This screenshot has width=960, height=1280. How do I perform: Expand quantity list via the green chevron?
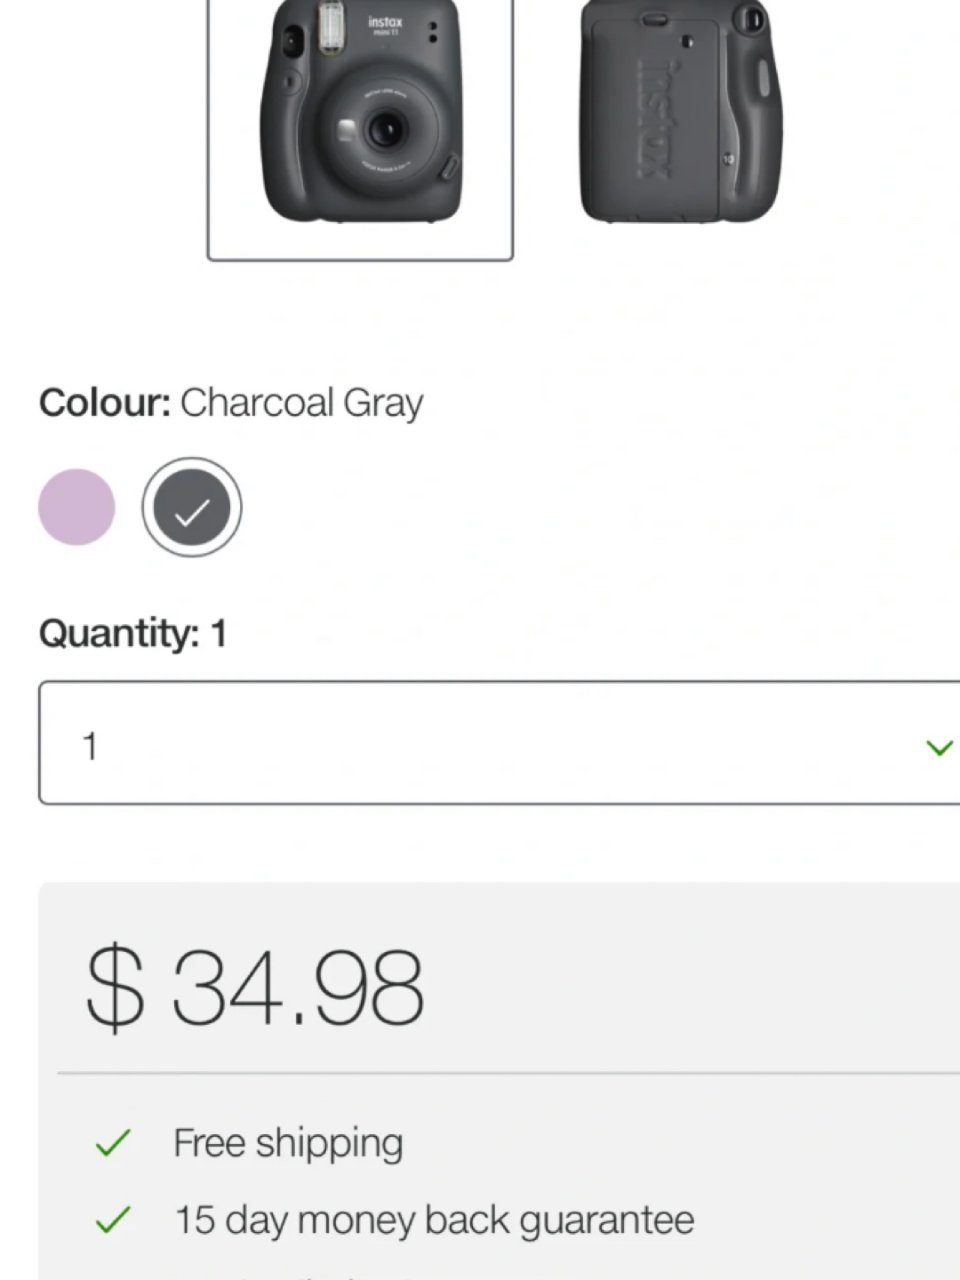[x=939, y=747]
